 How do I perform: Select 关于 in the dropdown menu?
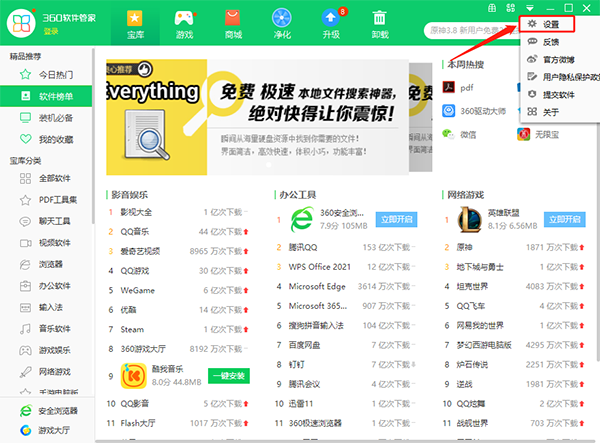(550, 111)
